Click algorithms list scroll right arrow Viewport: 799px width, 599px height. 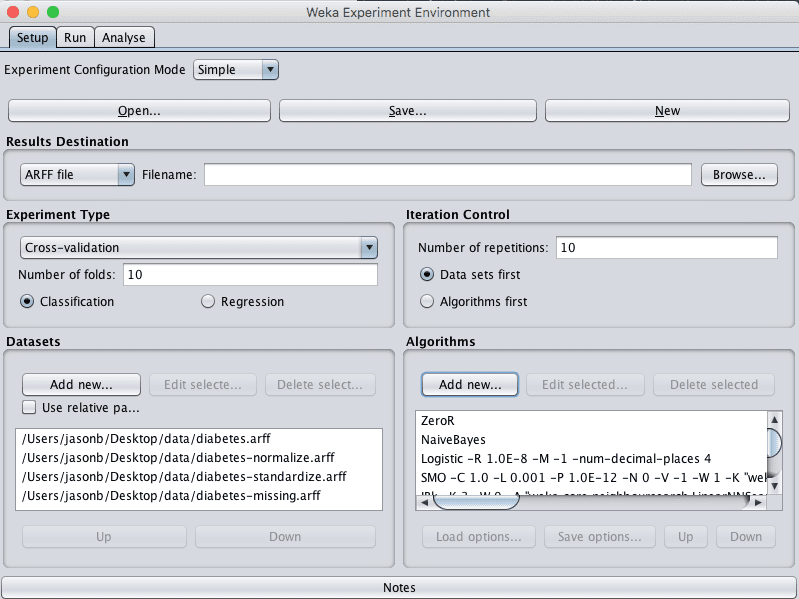point(758,503)
